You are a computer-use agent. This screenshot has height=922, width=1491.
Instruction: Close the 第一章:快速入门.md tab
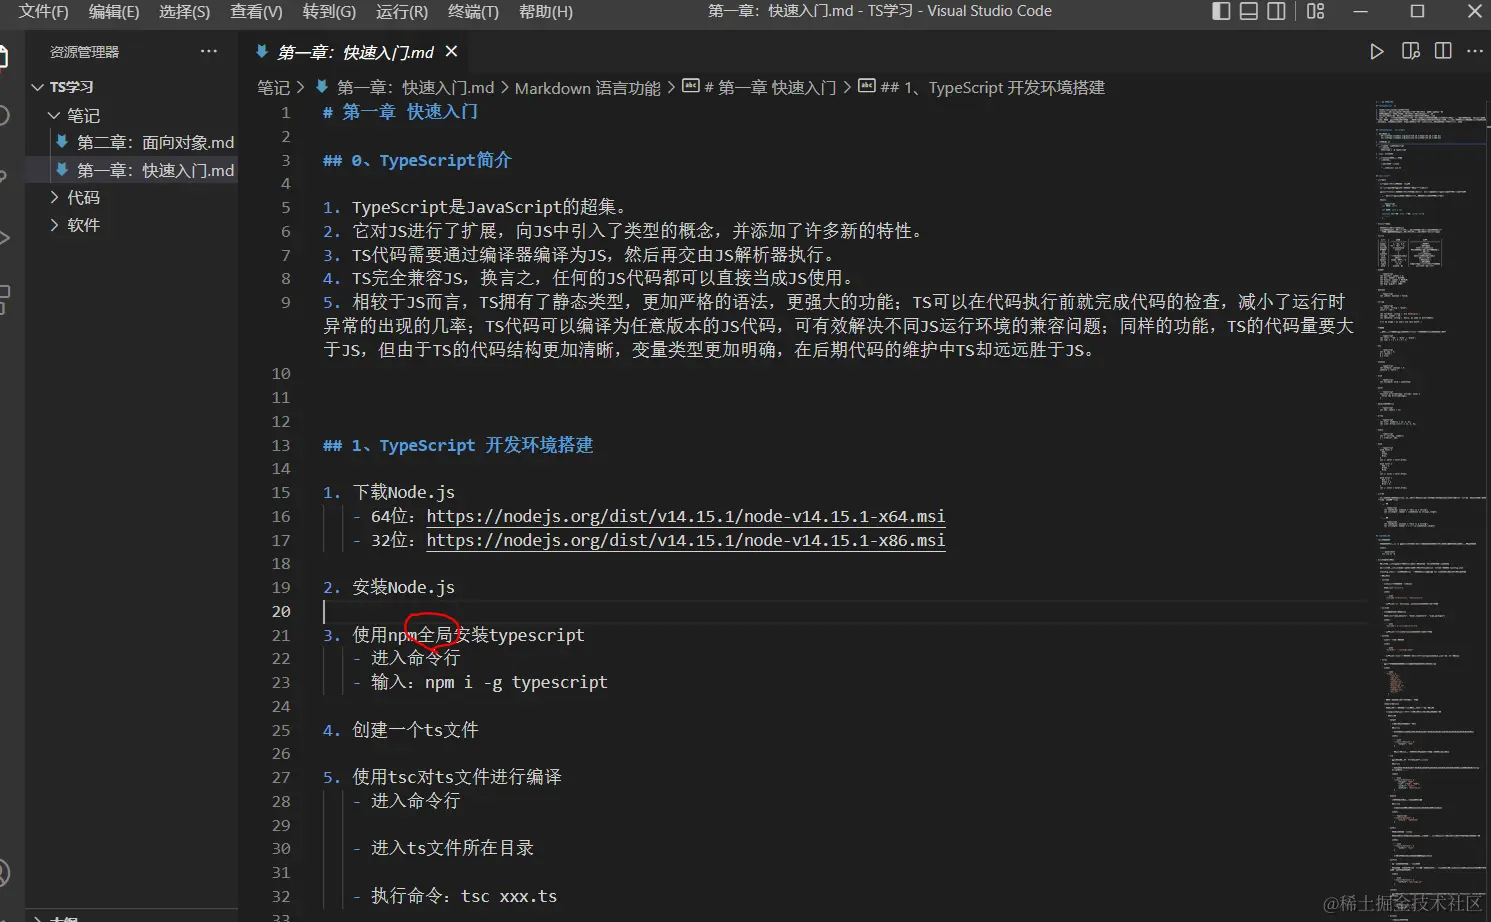point(451,51)
